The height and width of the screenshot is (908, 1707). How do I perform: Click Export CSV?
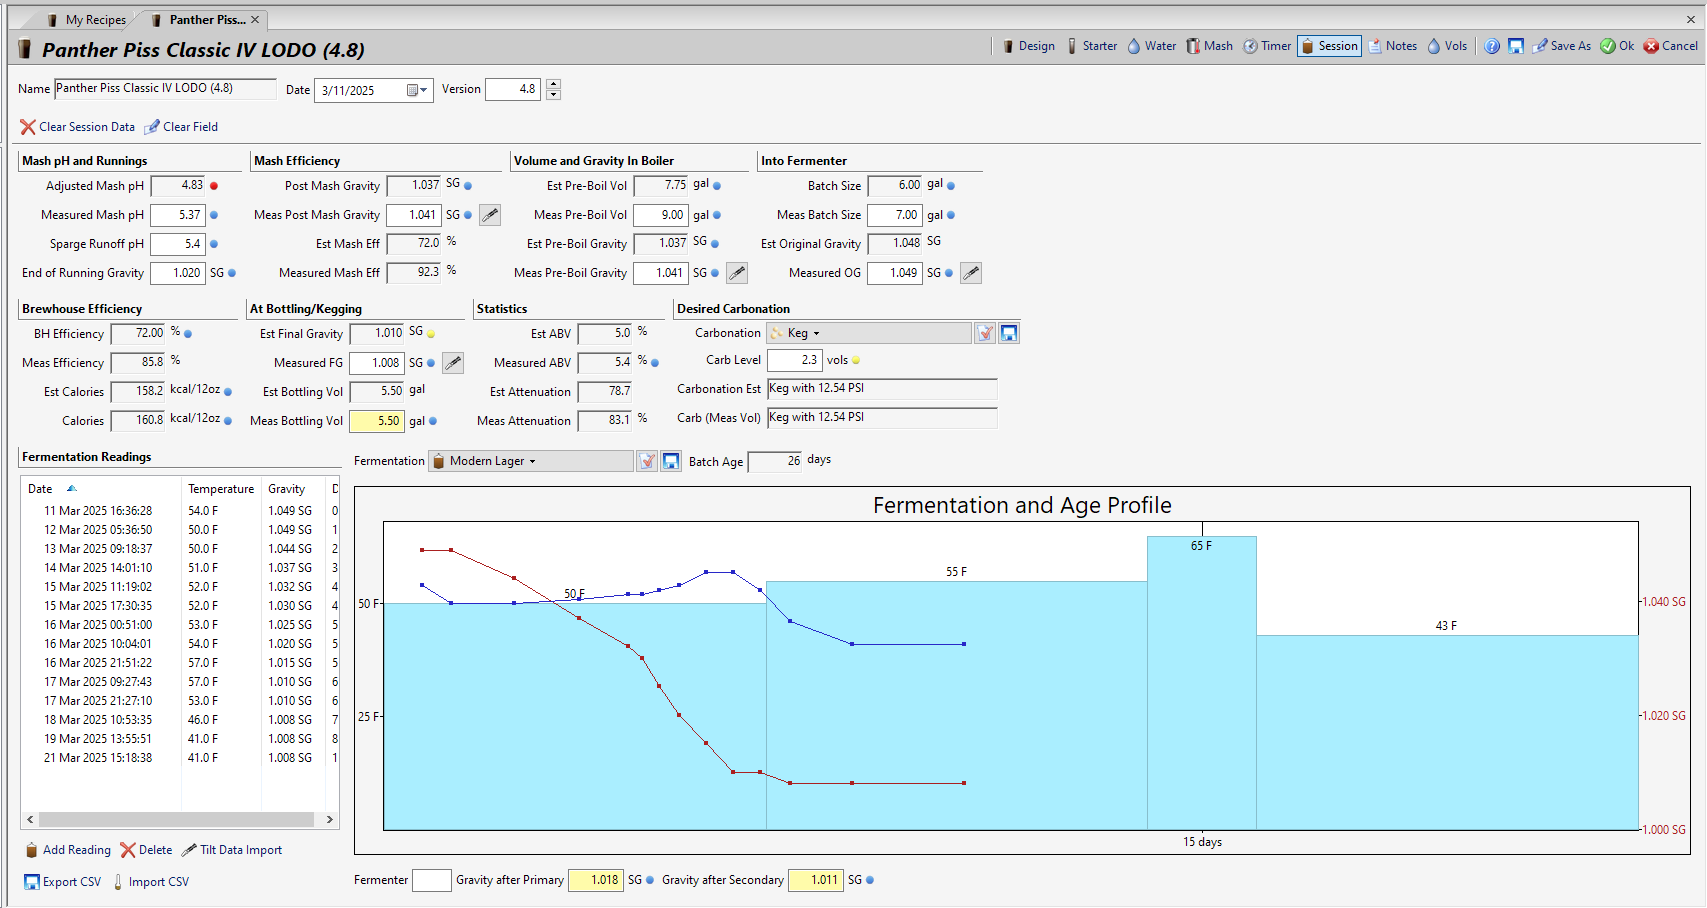click(x=63, y=882)
